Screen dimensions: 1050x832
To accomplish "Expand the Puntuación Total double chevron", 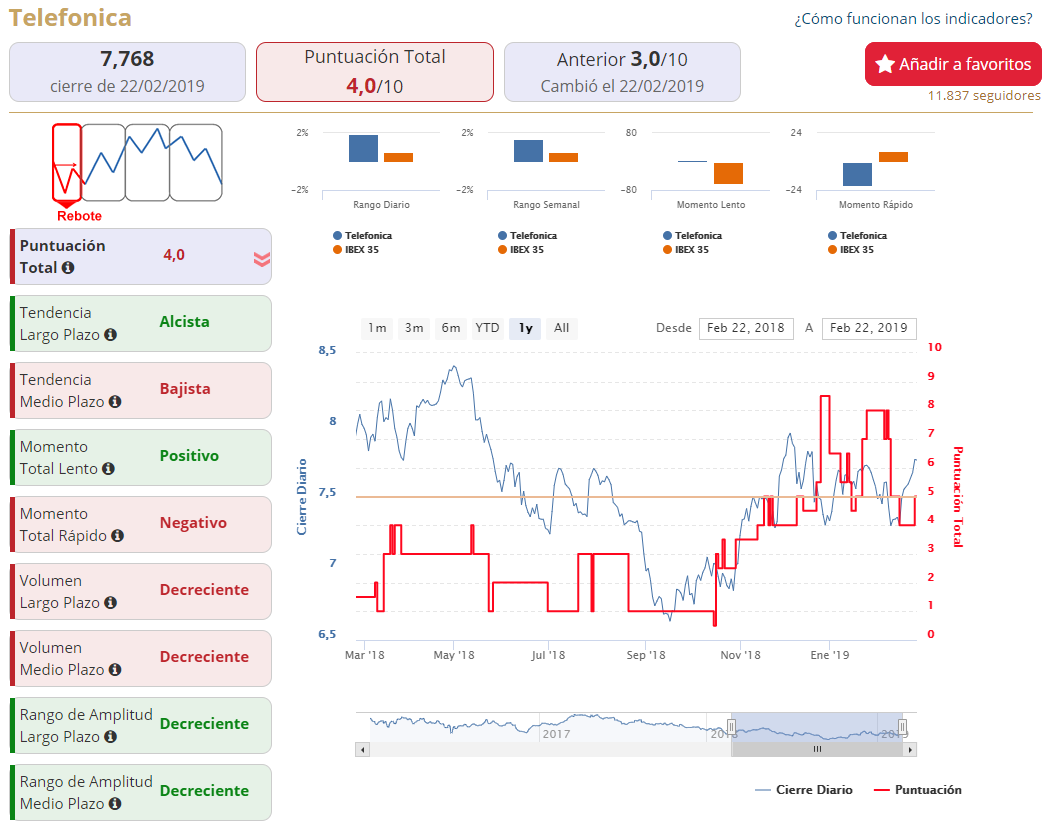I will tap(262, 259).
